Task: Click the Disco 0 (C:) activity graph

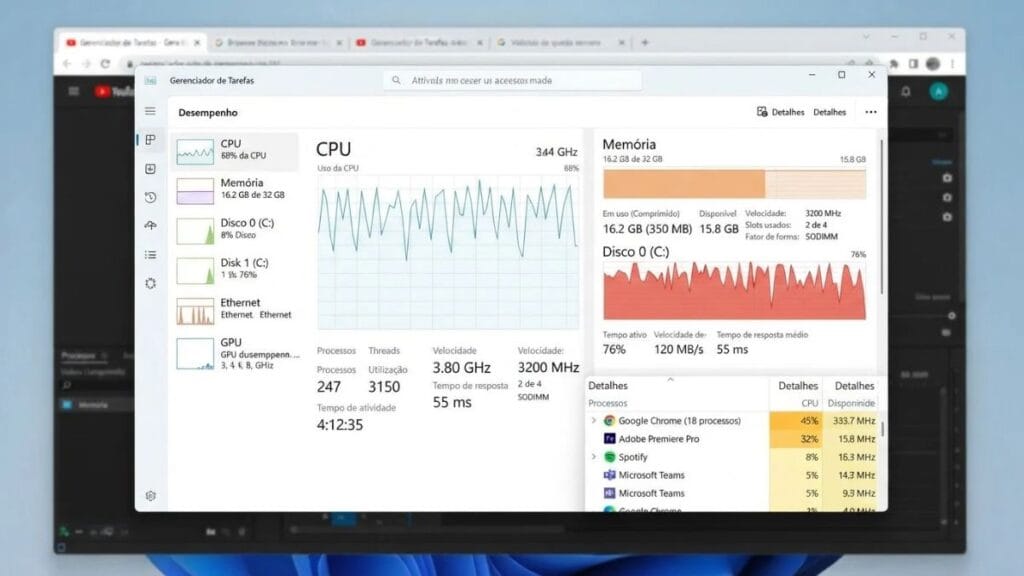Action: (x=734, y=291)
